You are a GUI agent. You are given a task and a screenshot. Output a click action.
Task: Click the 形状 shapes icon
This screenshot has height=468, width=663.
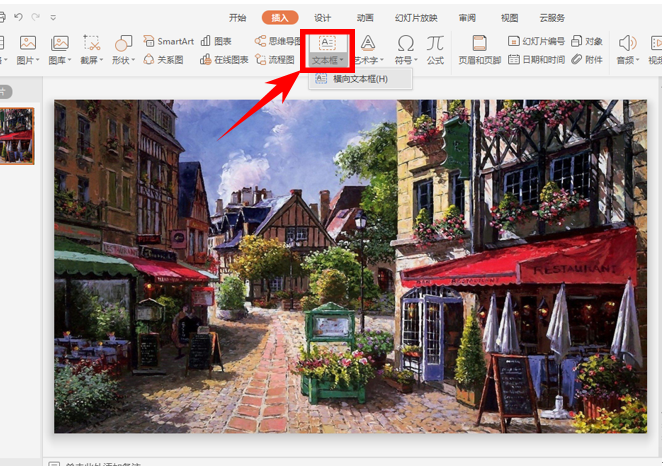coord(123,43)
